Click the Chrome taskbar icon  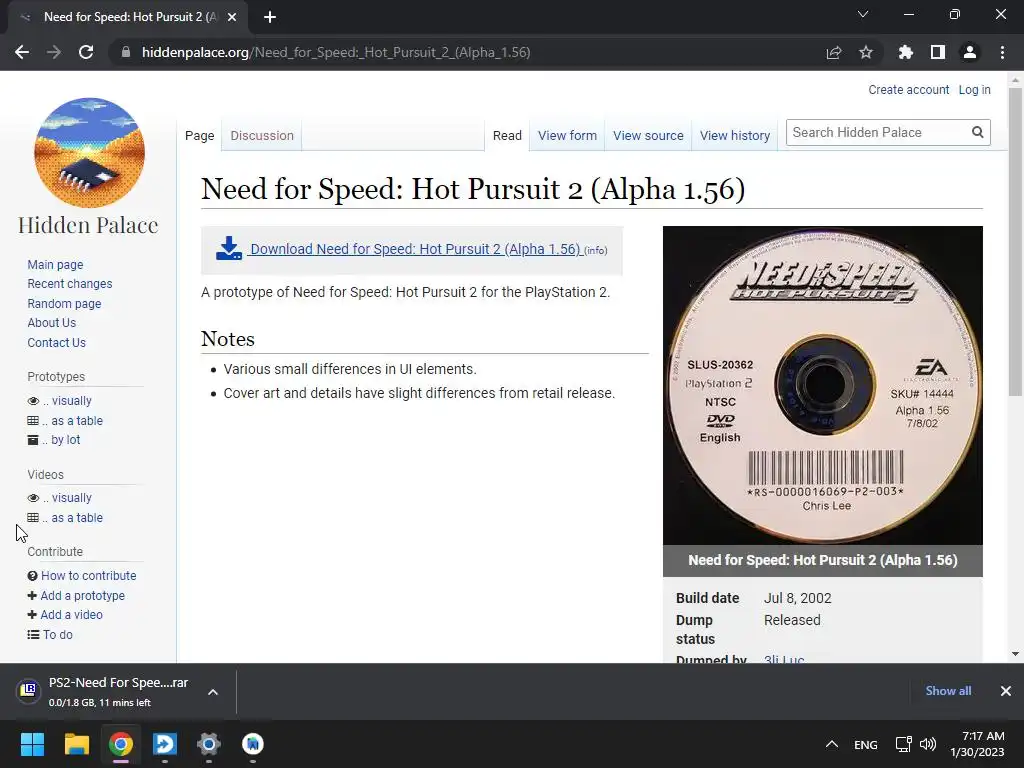point(121,744)
